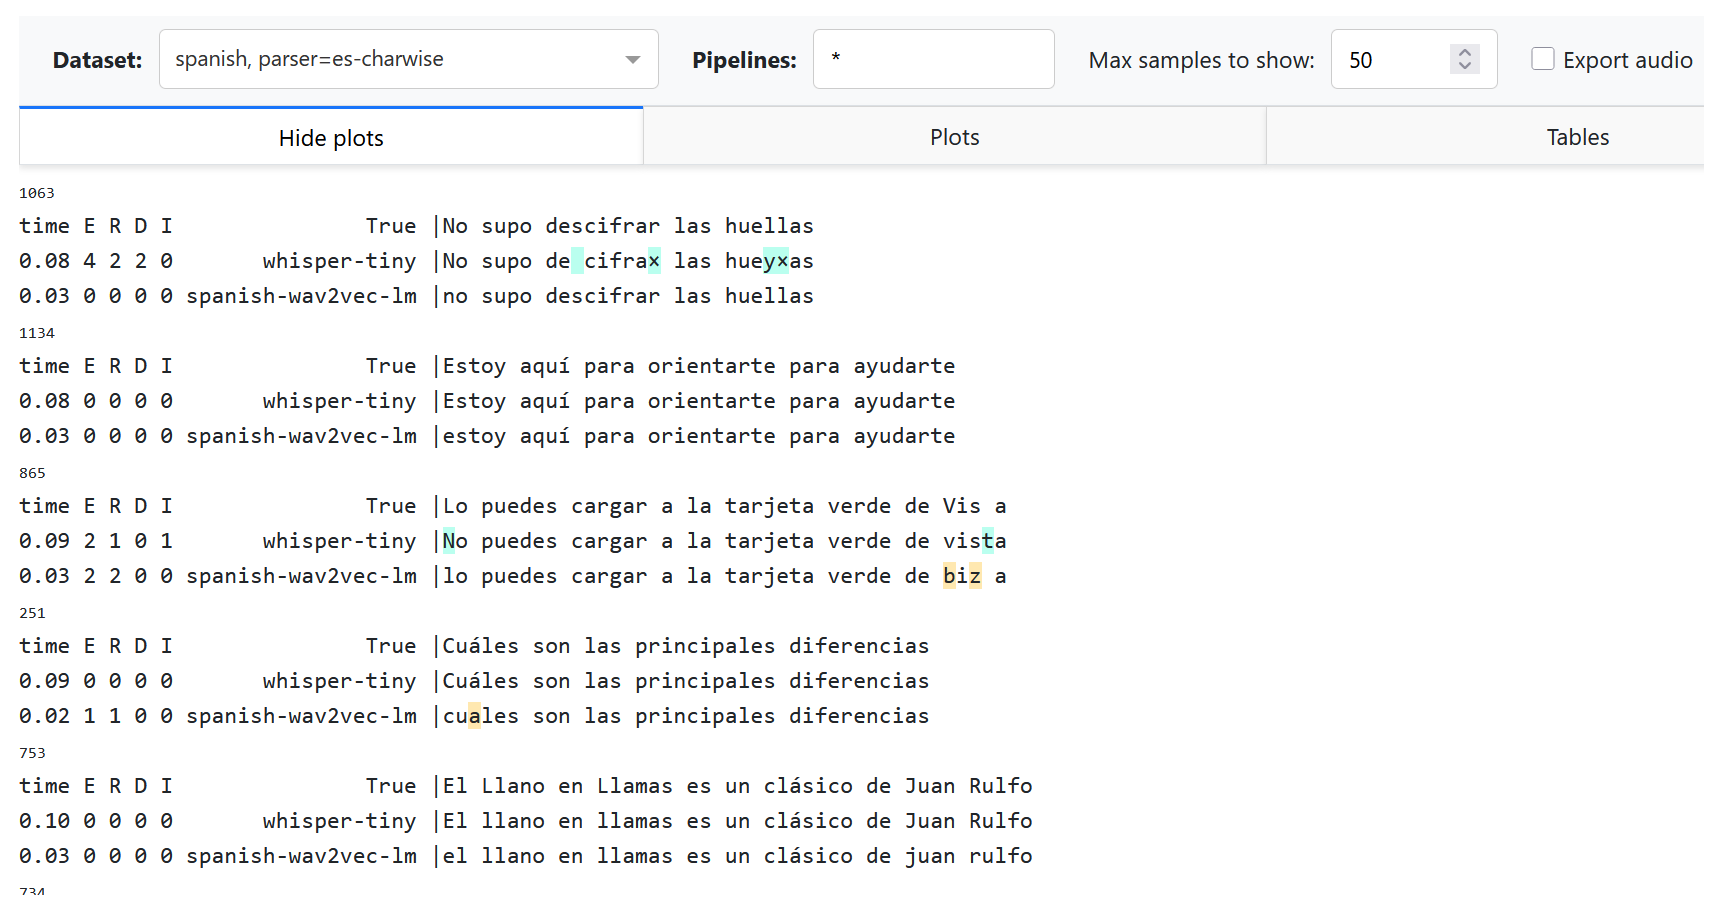
Task: Click the Dataset dropdown arrow
Action: pyautogui.click(x=632, y=59)
